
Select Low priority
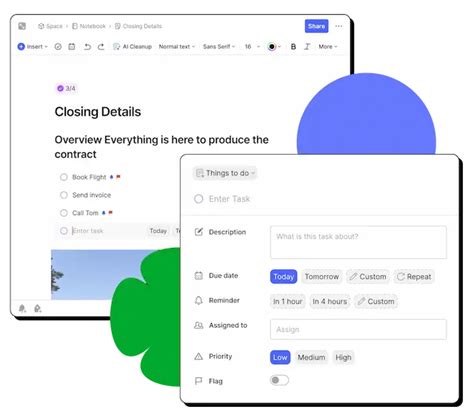point(280,357)
